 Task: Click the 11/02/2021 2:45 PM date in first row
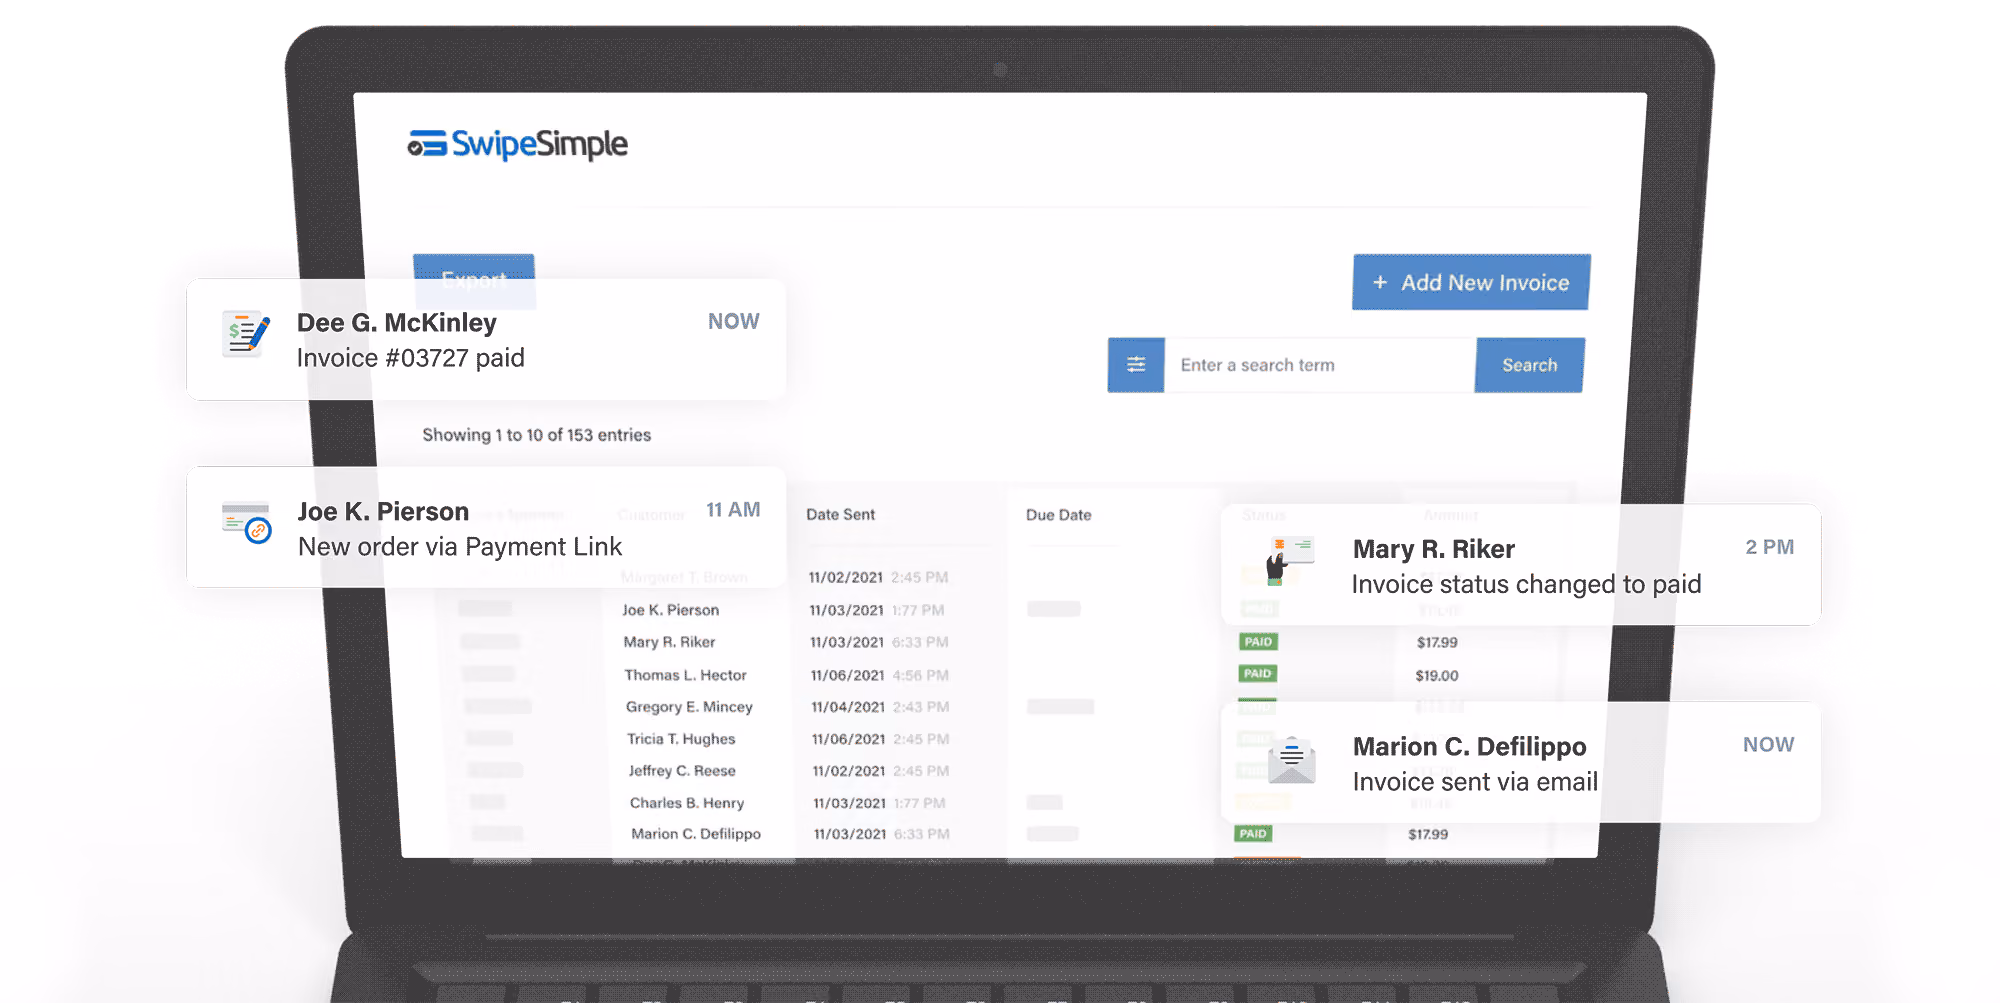[878, 577]
